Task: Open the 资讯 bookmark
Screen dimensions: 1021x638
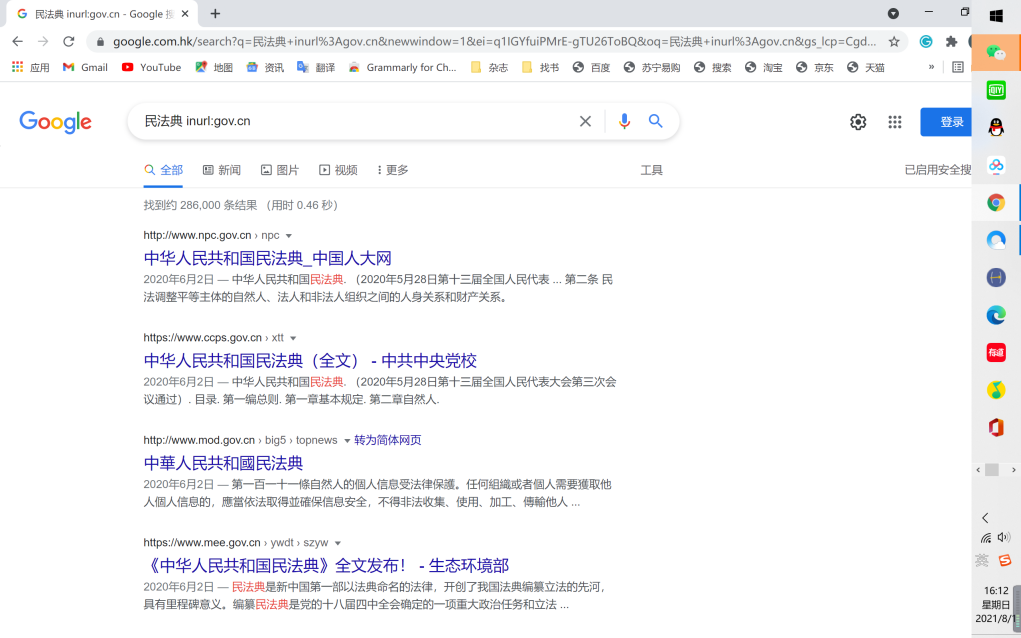Action: pyautogui.click(x=265, y=67)
